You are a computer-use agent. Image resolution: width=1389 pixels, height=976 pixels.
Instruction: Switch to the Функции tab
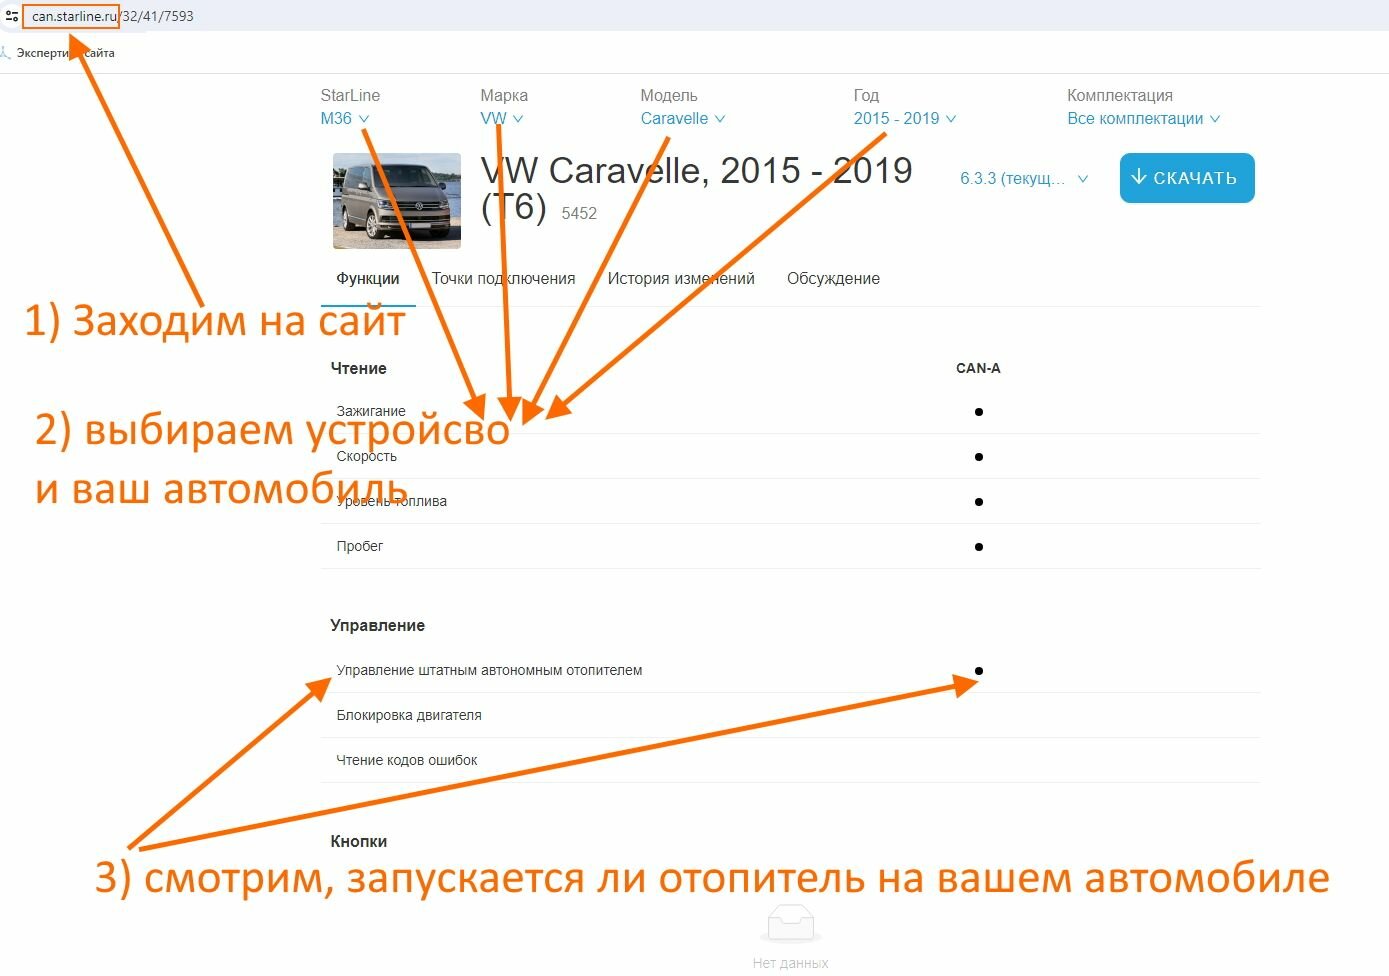368,279
